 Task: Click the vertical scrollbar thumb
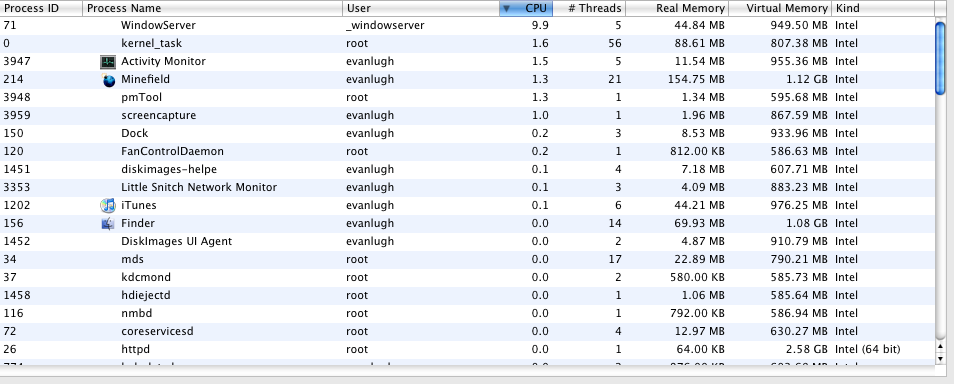coord(941,57)
